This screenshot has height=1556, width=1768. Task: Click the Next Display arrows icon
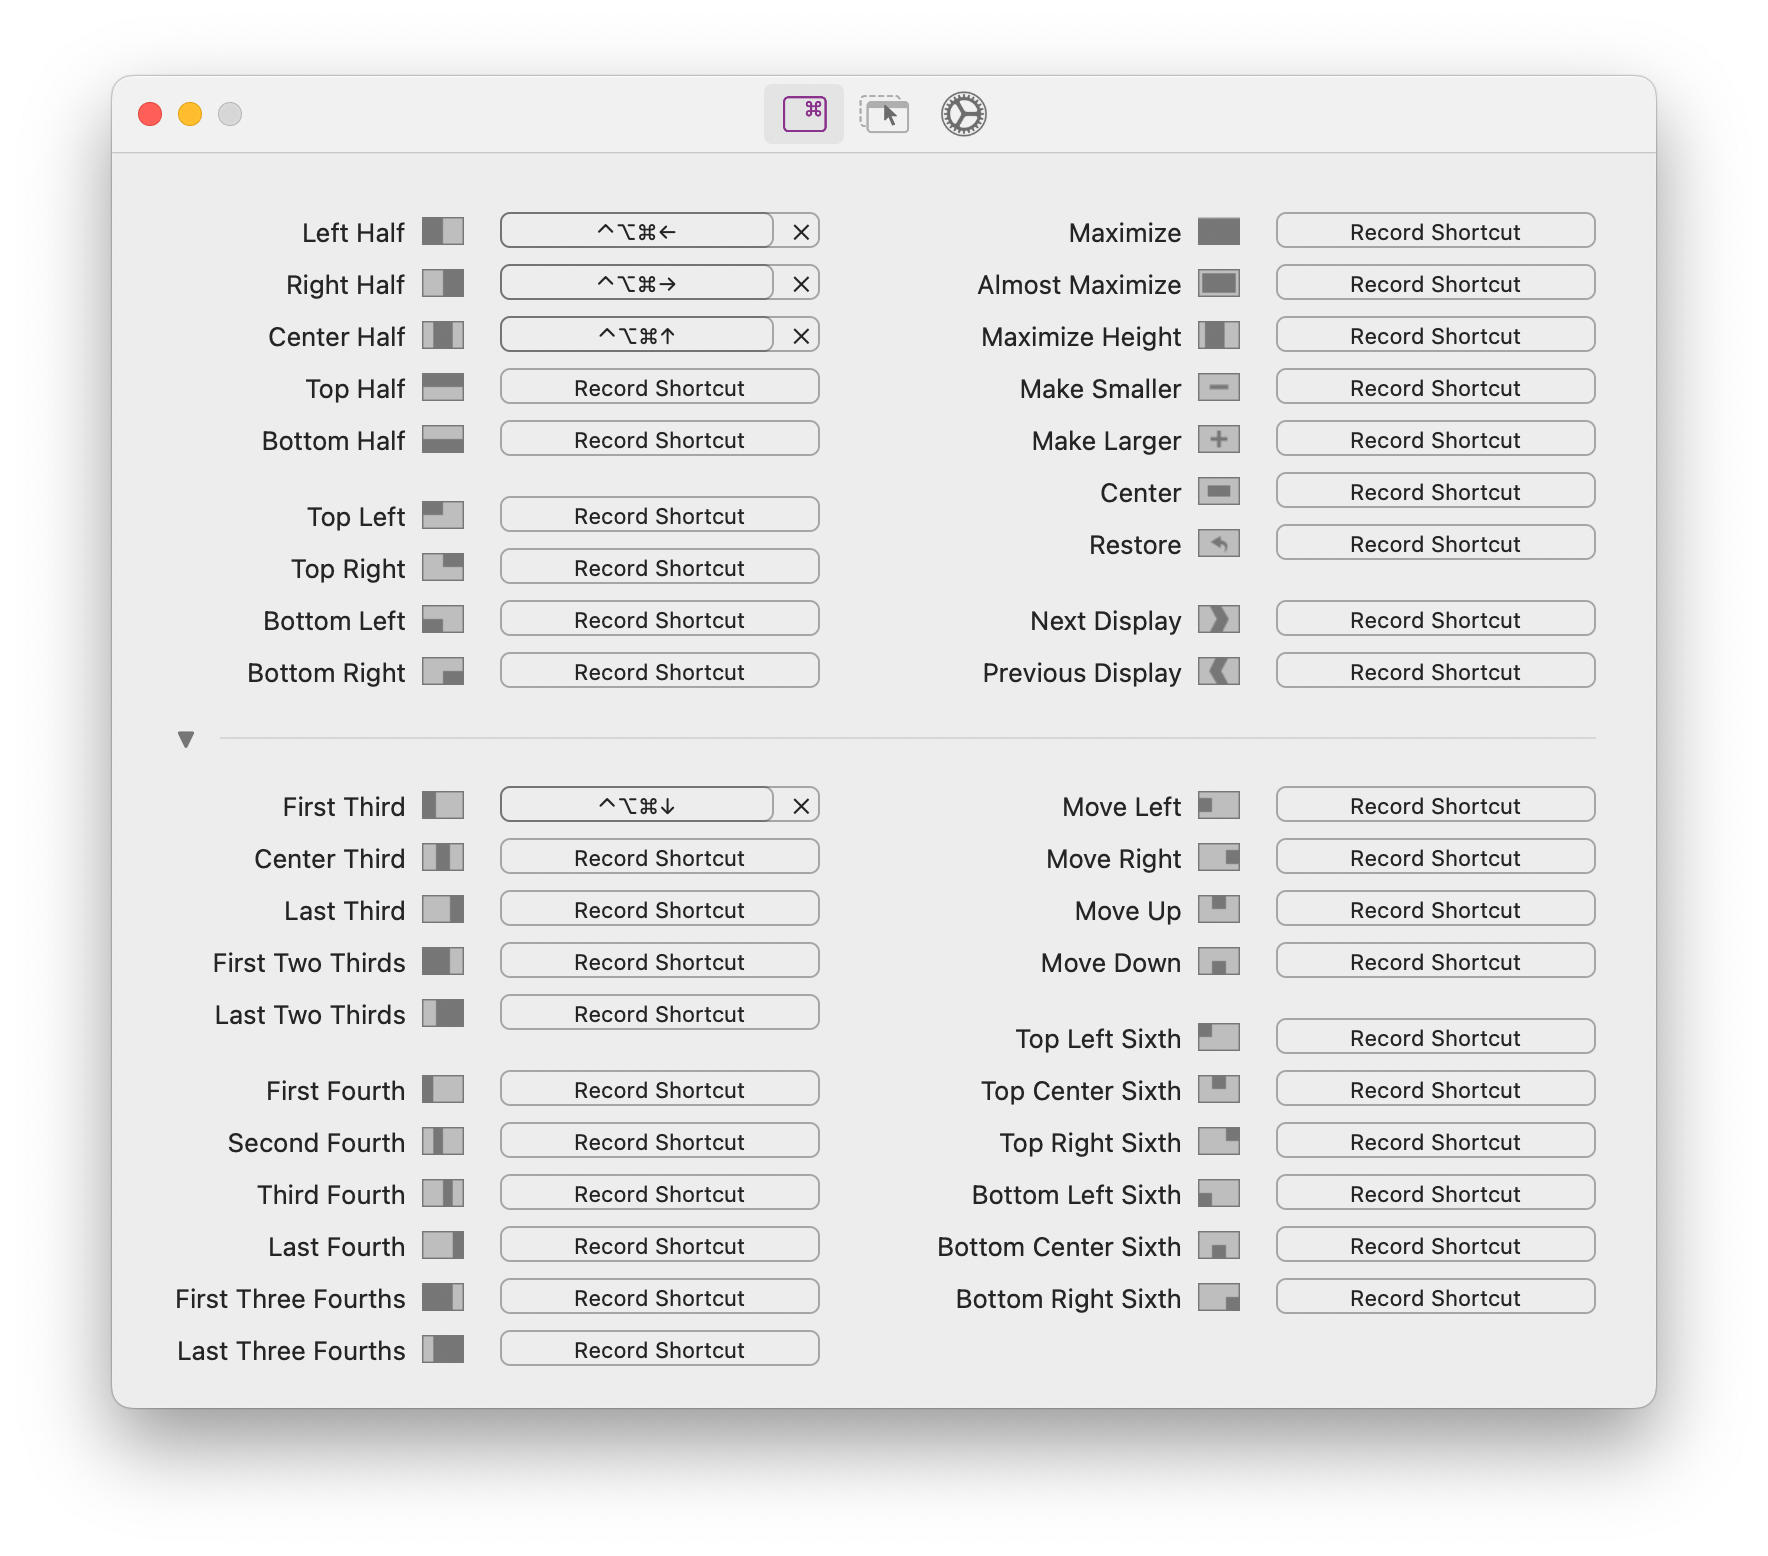tap(1219, 619)
